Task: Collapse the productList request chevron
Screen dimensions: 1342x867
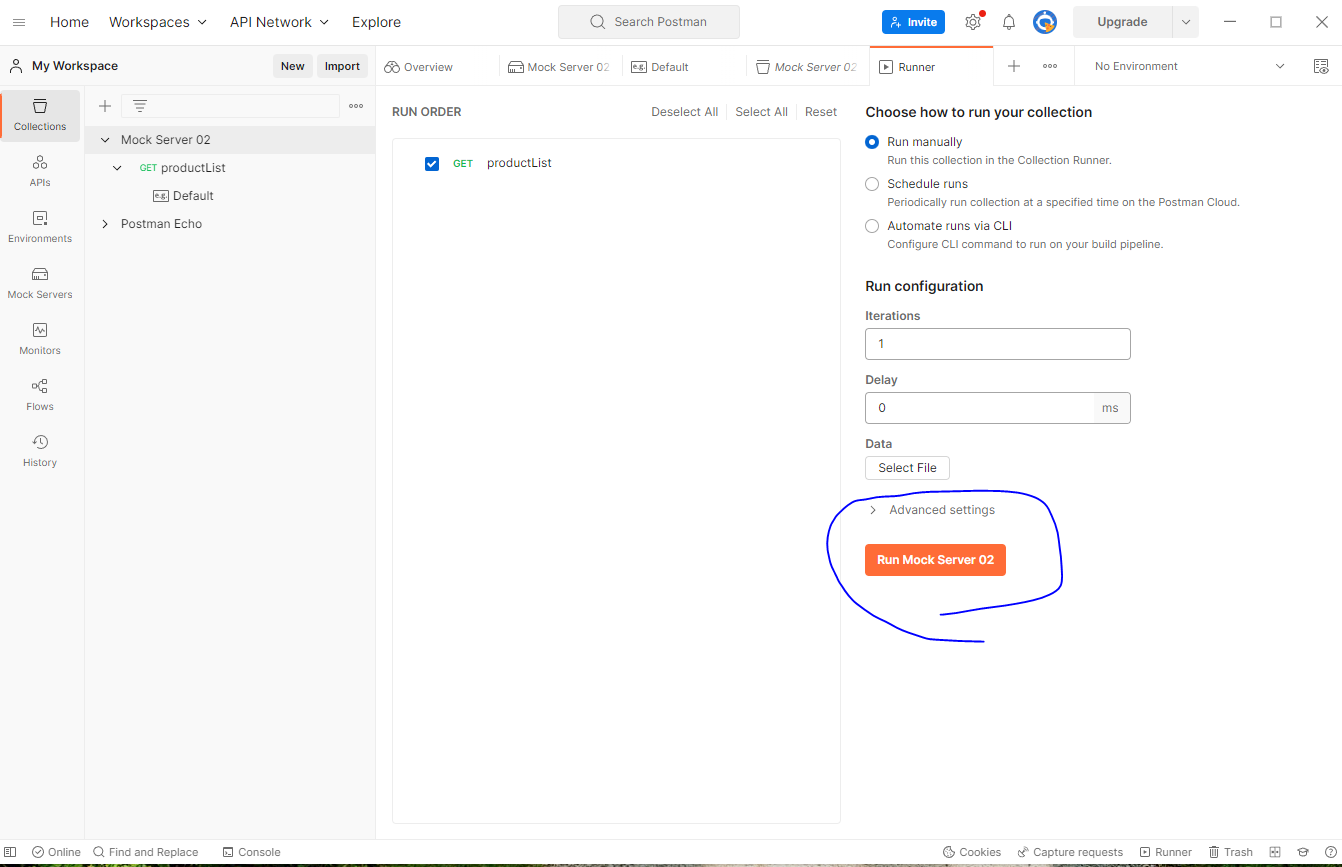Action: pyautogui.click(x=118, y=168)
